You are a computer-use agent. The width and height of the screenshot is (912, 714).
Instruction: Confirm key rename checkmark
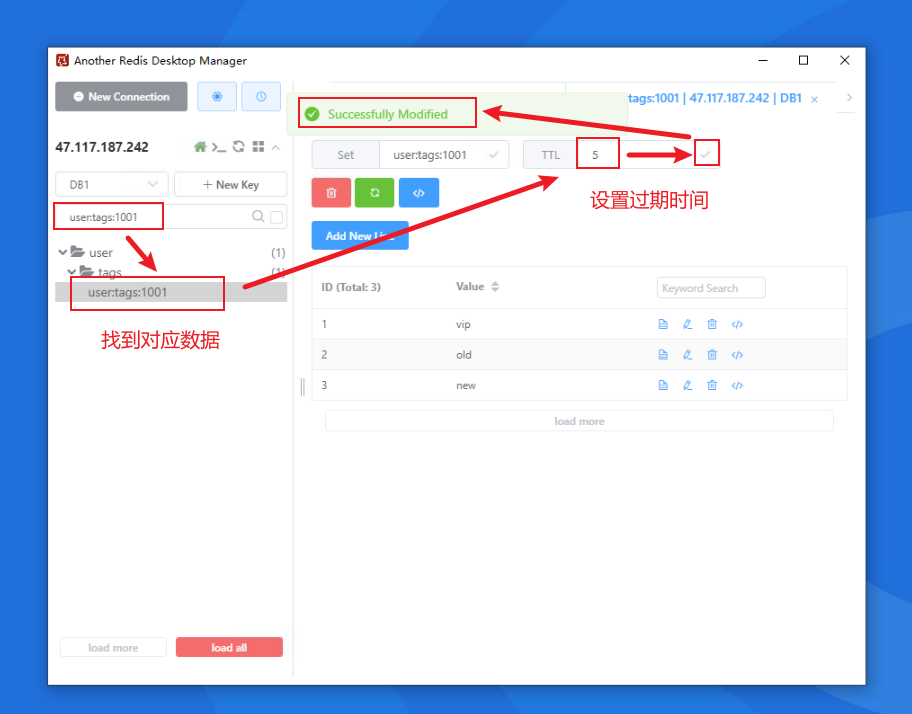tap(494, 155)
